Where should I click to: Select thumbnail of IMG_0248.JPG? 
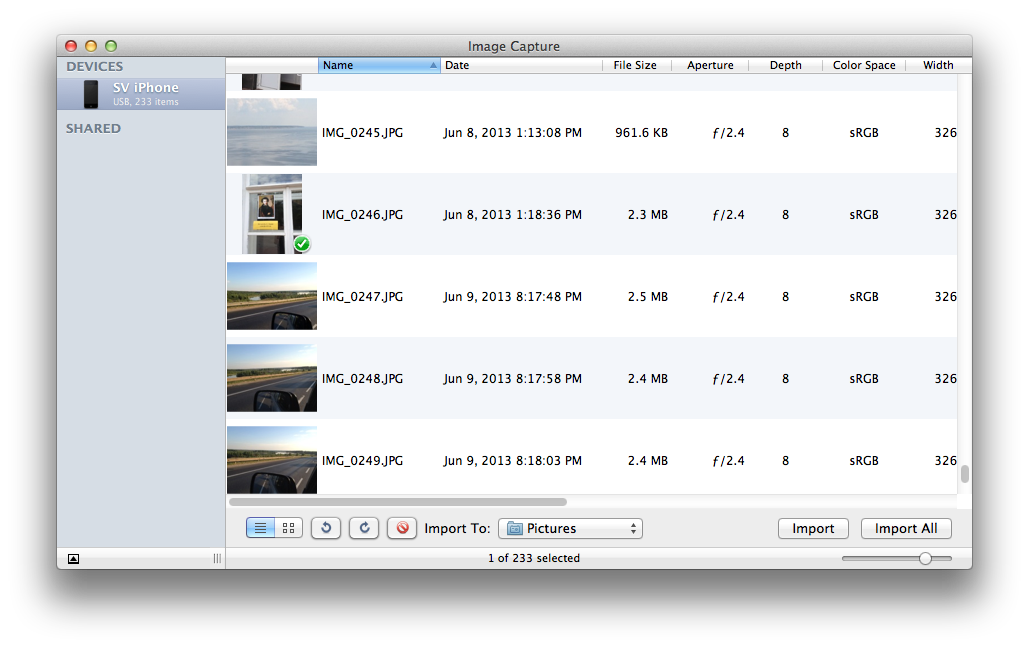272,378
